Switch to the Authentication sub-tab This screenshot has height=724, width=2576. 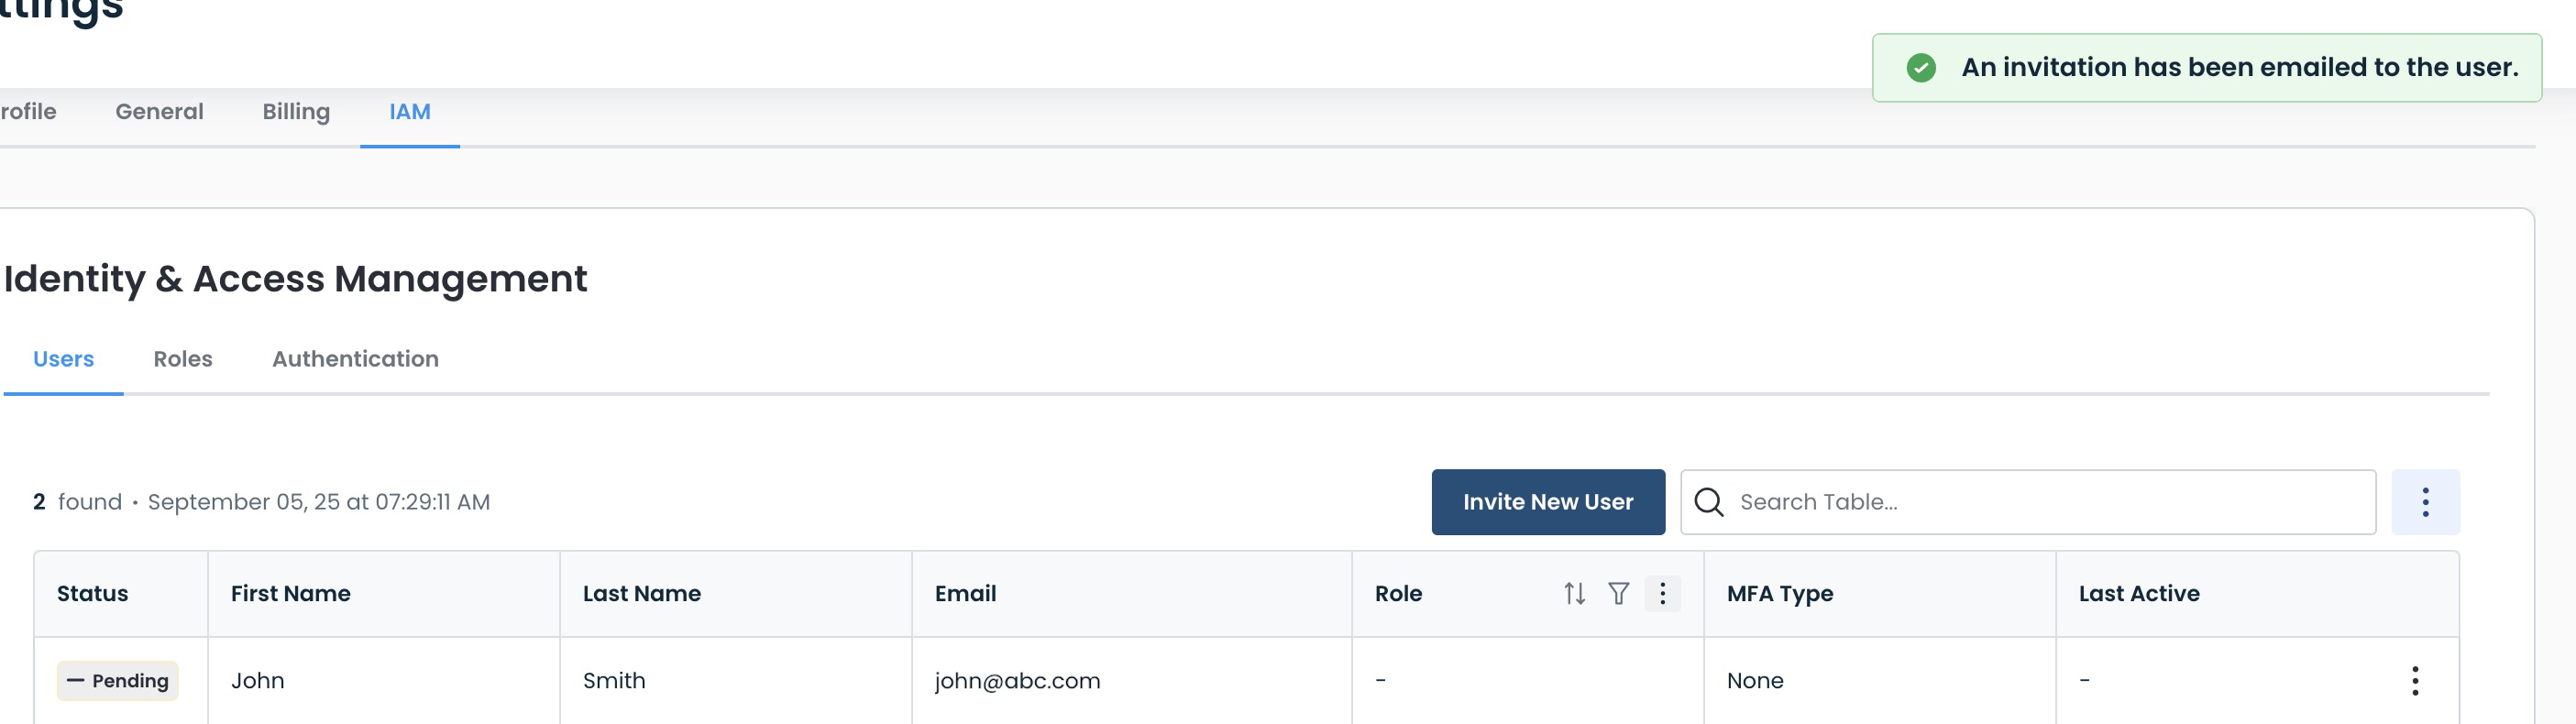[x=355, y=359]
